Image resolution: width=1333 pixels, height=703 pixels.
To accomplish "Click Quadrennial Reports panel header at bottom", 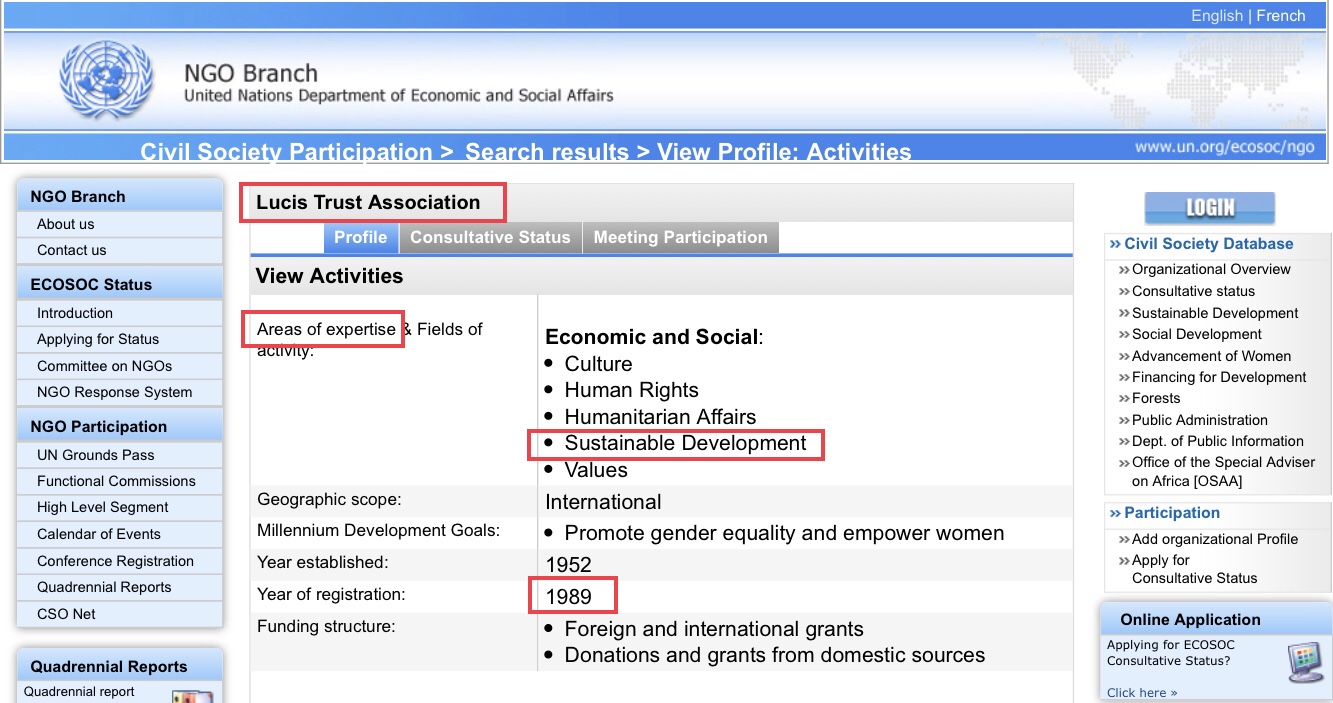I will pyautogui.click(x=120, y=666).
